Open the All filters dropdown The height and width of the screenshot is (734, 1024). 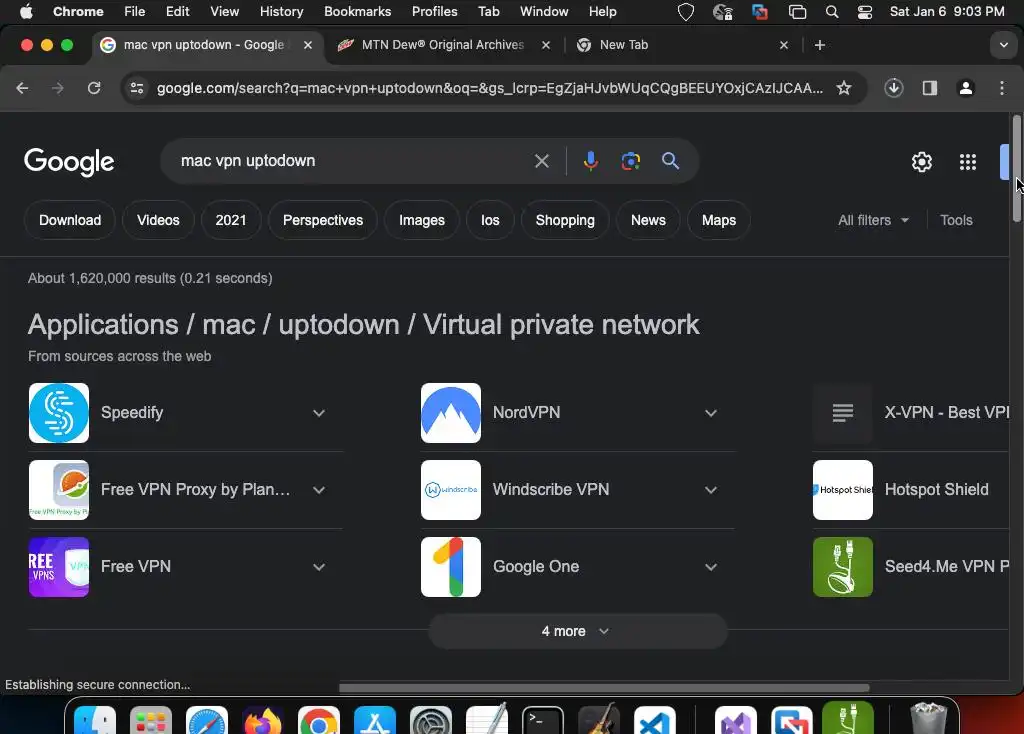(x=873, y=220)
